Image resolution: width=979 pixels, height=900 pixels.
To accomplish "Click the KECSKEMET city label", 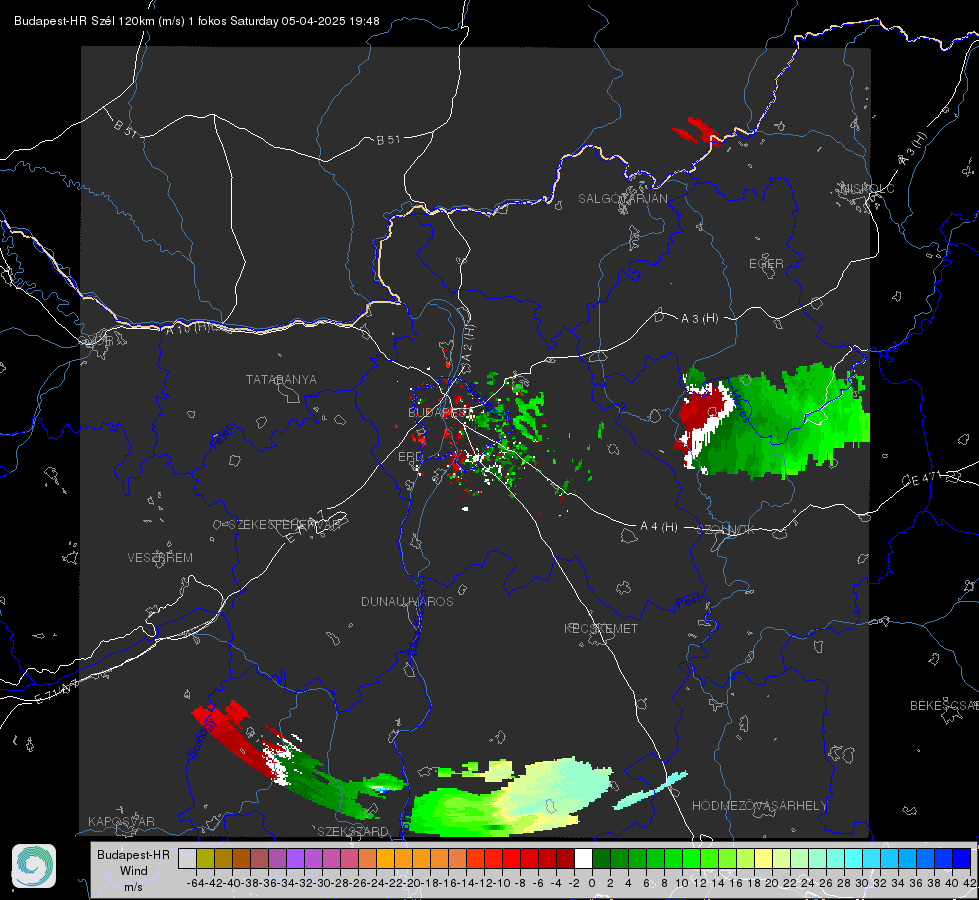I will point(601,628).
